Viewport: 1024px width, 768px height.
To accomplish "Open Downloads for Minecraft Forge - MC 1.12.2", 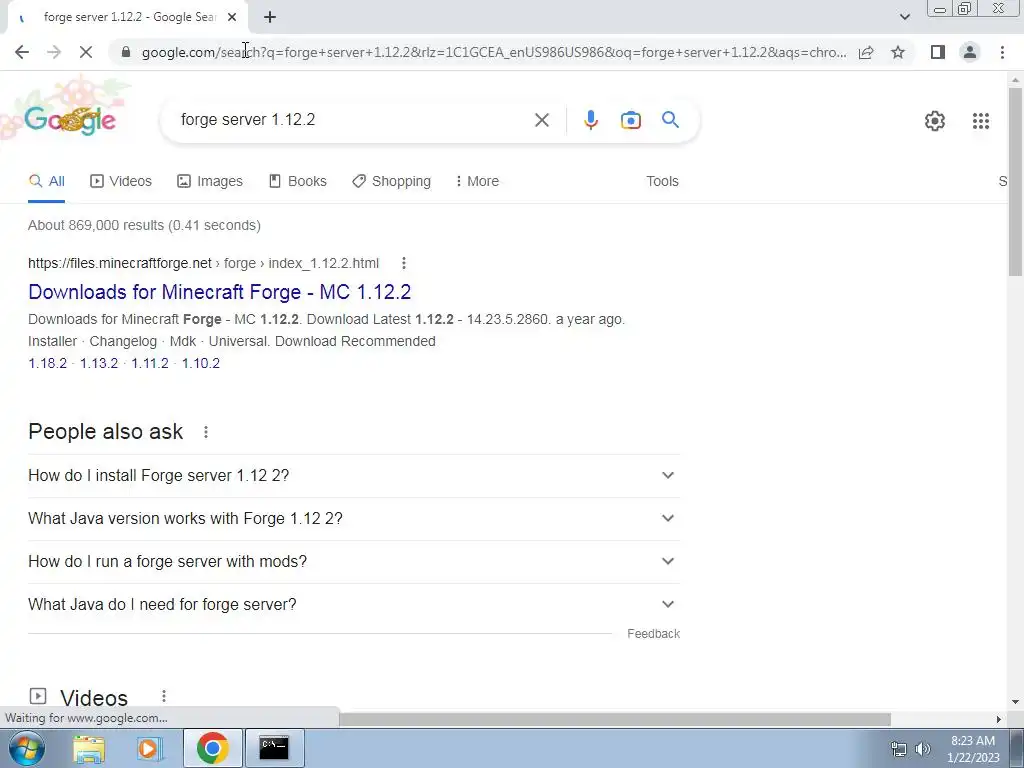I will tap(219, 292).
